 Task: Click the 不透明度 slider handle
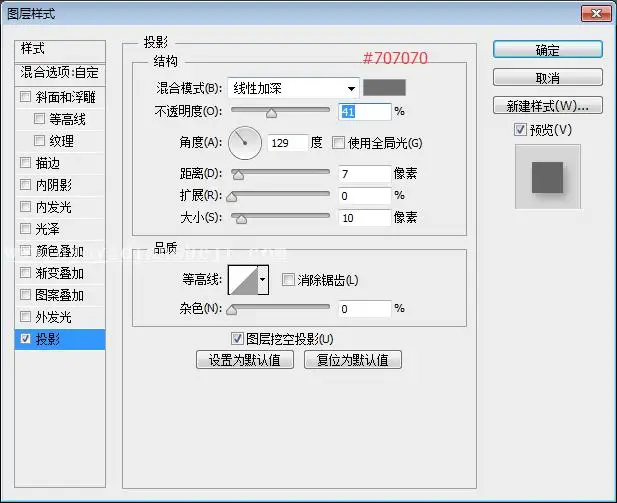pyautogui.click(x=272, y=113)
